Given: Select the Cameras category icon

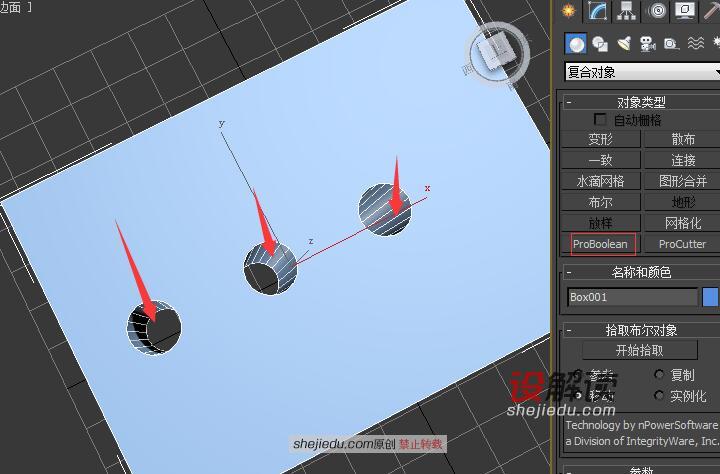Looking at the screenshot, I should 647,44.
